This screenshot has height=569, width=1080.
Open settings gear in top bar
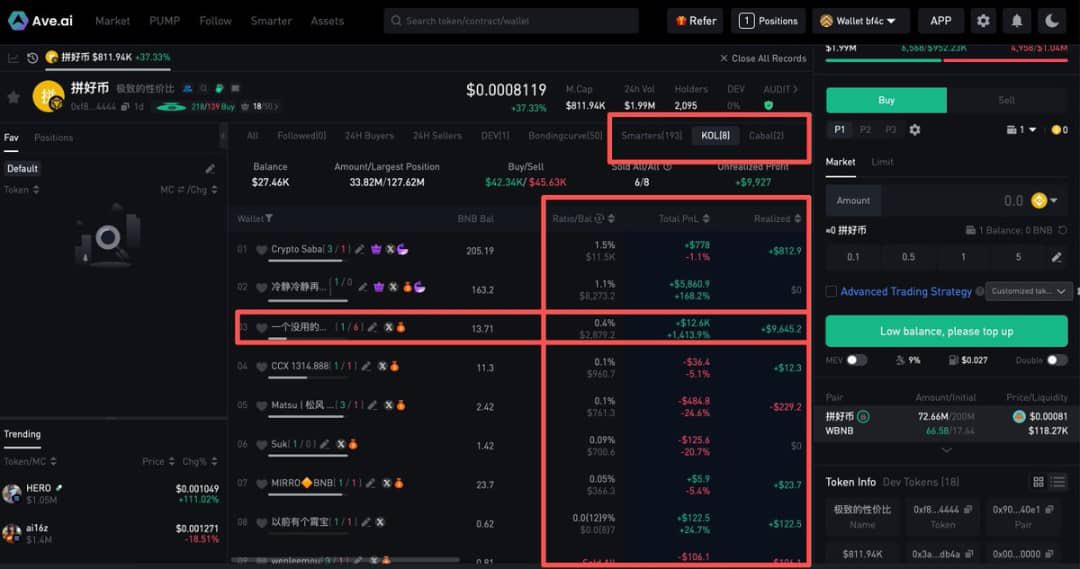coord(984,21)
